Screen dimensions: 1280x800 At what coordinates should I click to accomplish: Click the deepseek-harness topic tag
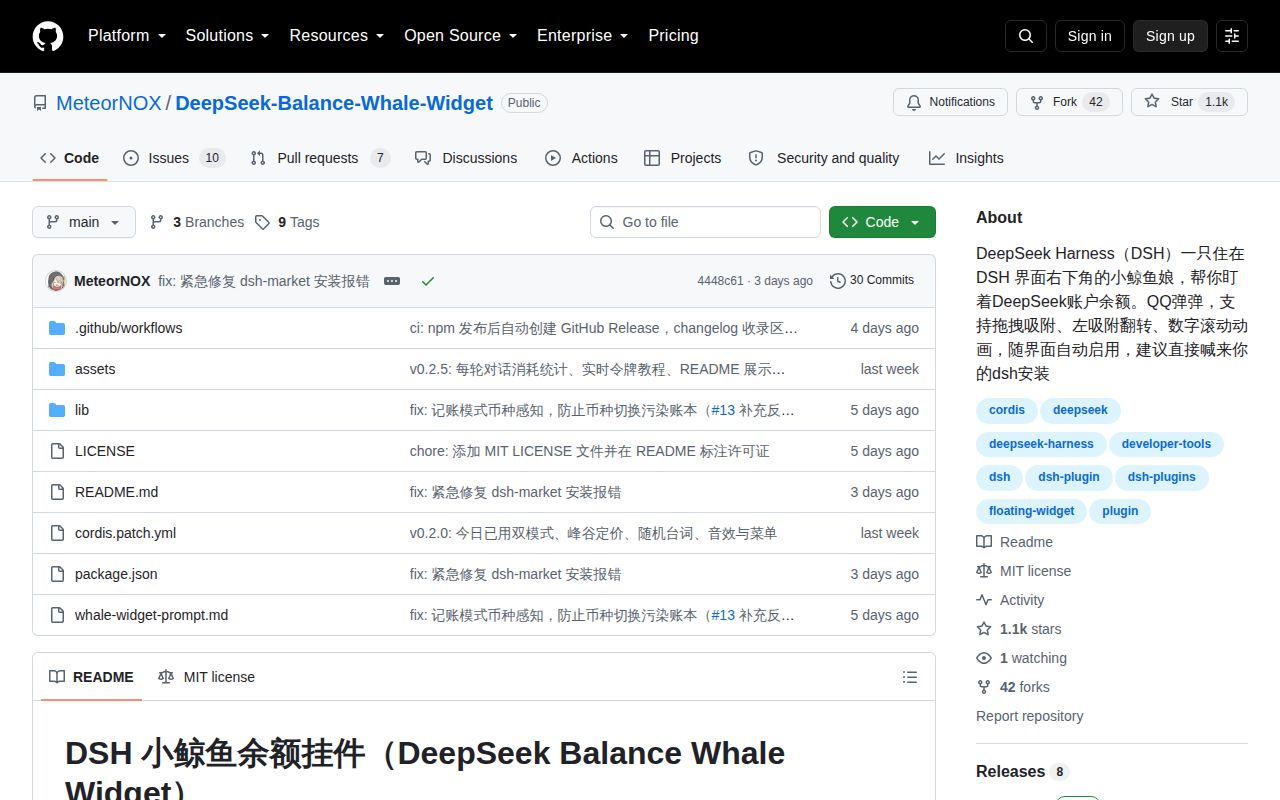coord(1041,444)
